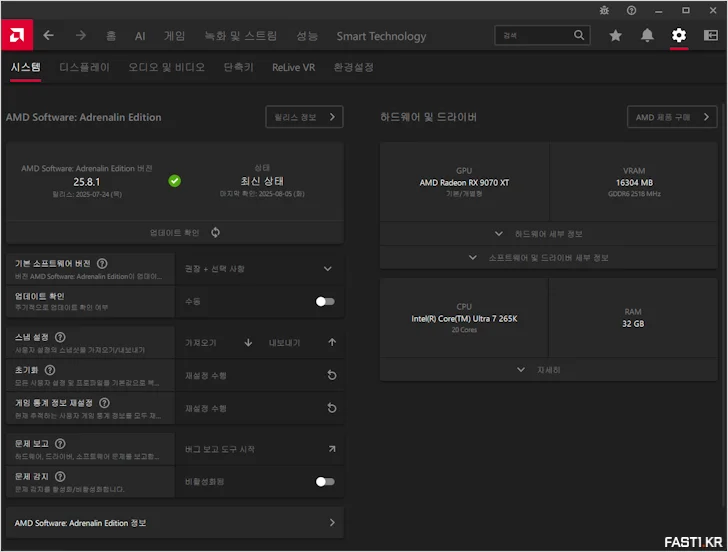Click the AMD logo icon
This screenshot has width=728, height=552.
pos(17,35)
